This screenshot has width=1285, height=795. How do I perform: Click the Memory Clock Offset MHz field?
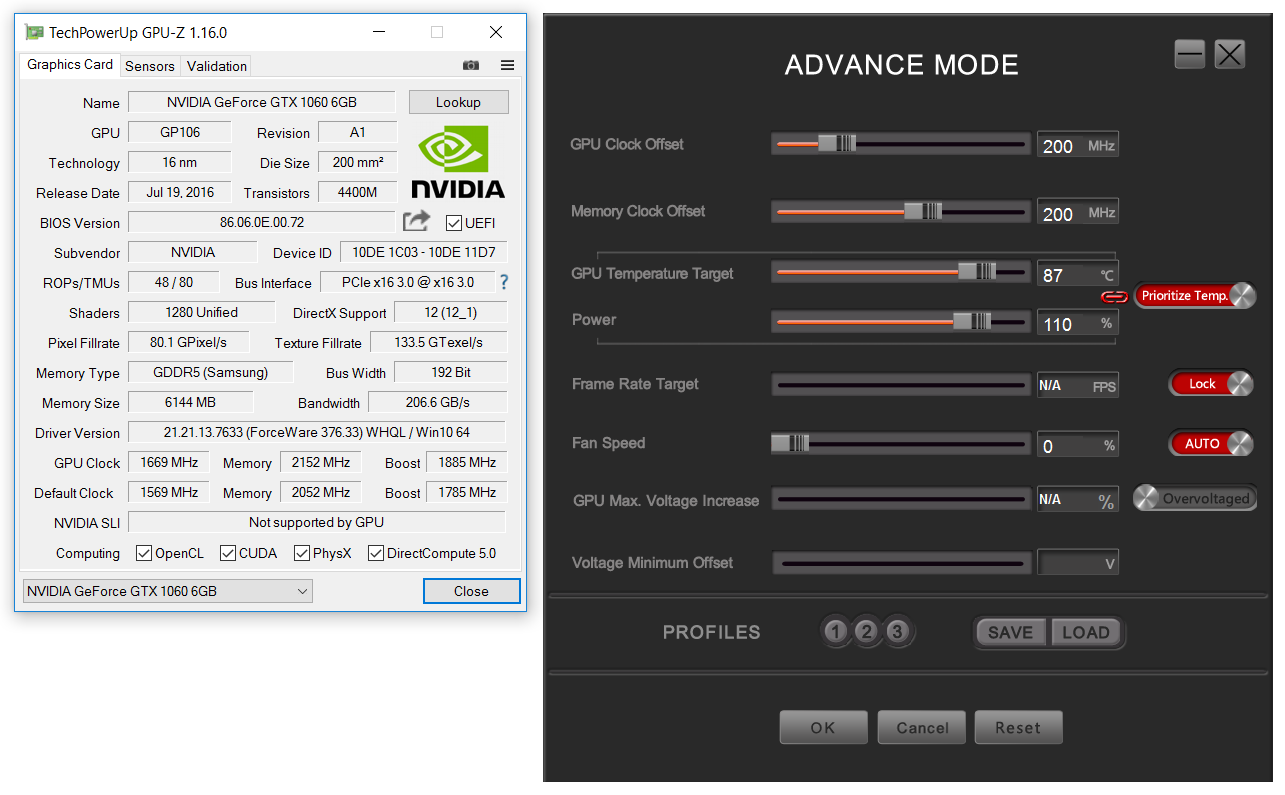[1078, 213]
